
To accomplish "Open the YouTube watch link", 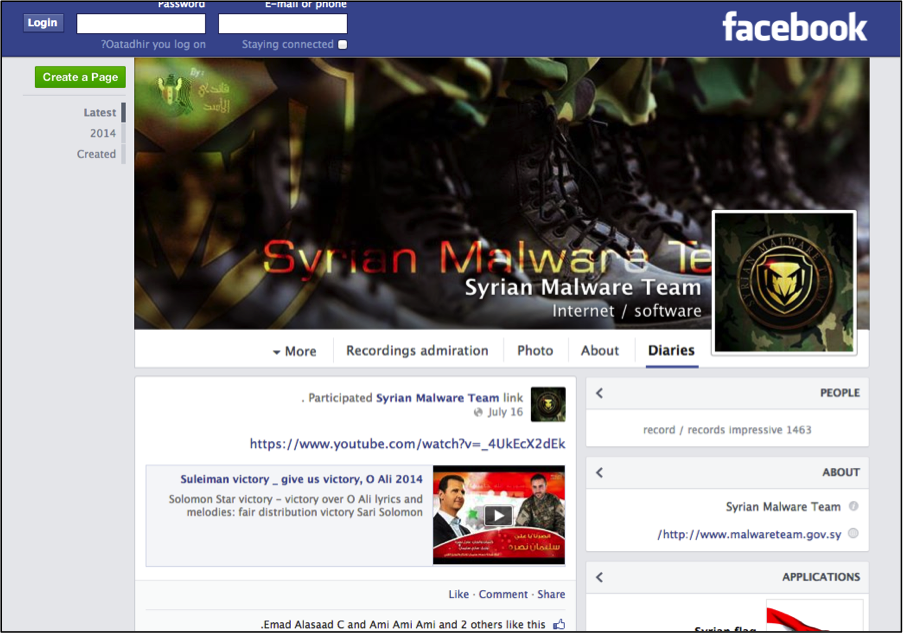I will click(407, 444).
